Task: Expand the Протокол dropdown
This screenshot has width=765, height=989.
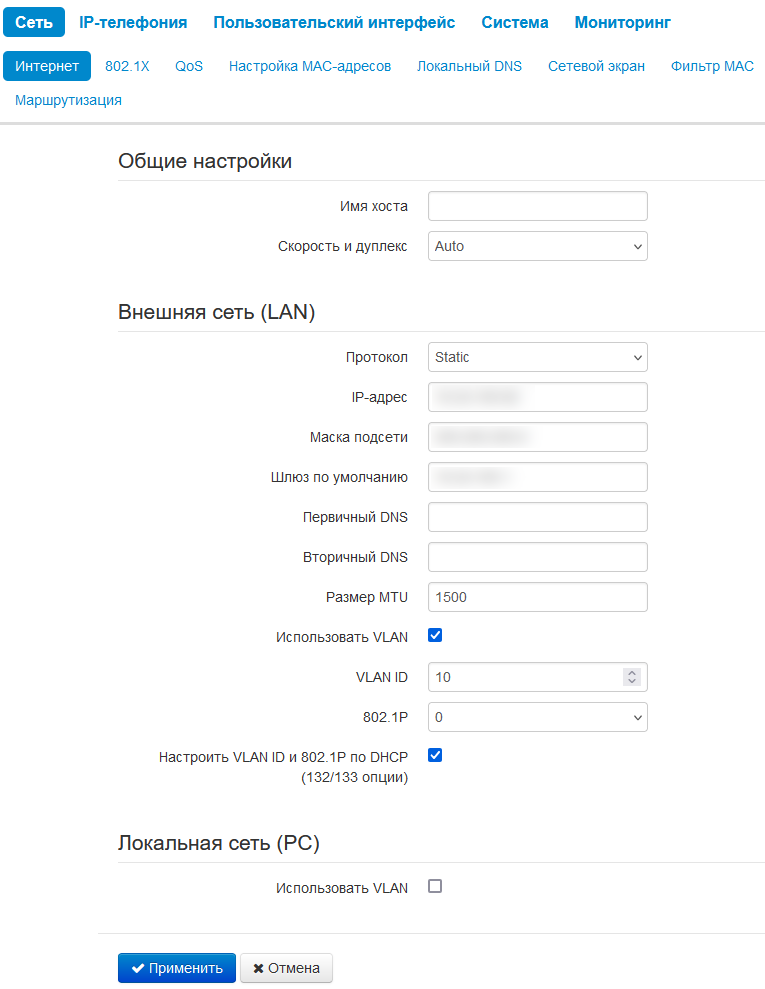Action: tap(537, 357)
